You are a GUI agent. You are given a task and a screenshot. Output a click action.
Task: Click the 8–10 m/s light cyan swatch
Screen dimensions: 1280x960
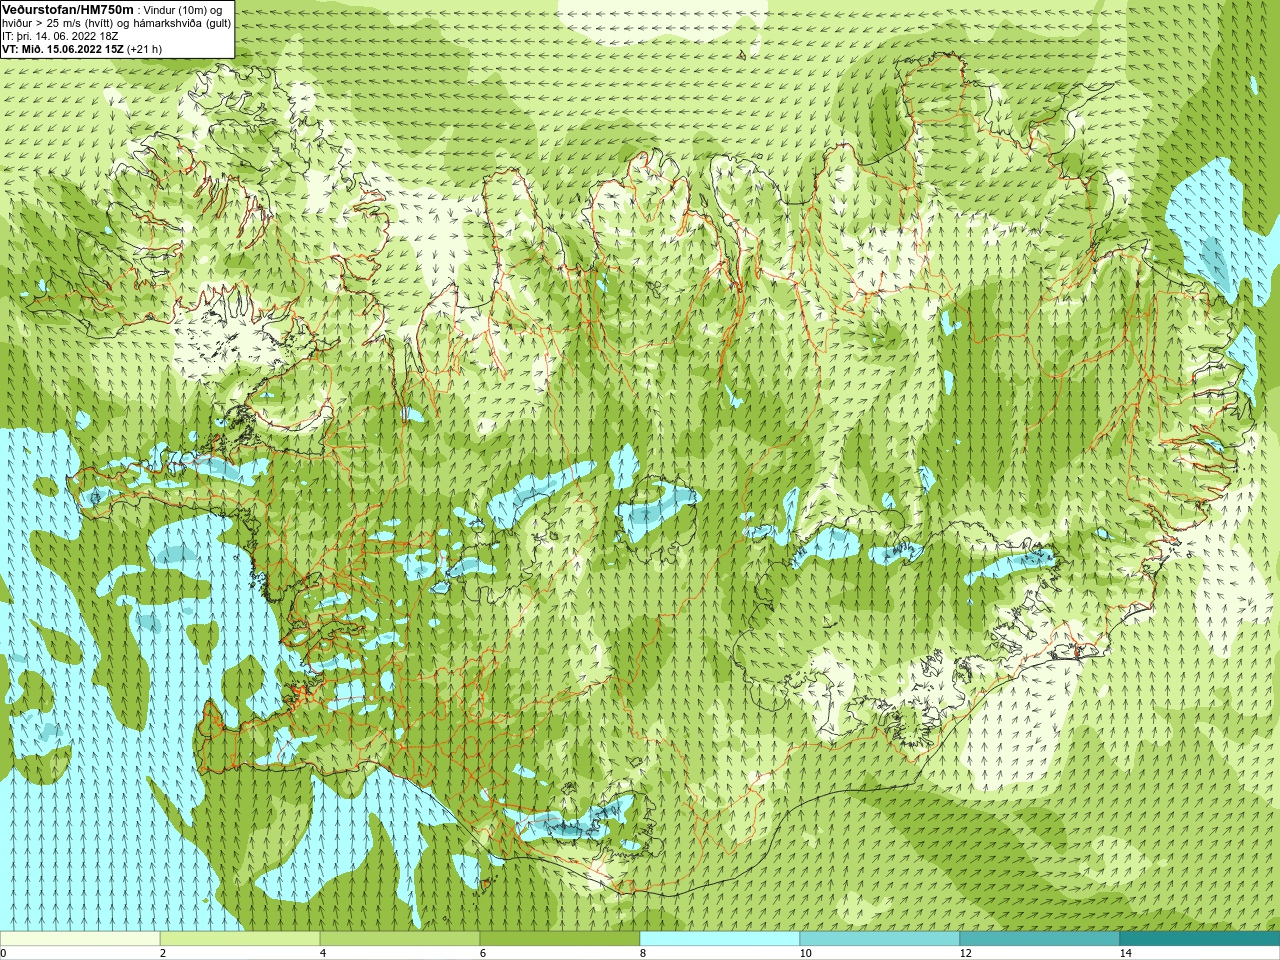tap(720, 939)
